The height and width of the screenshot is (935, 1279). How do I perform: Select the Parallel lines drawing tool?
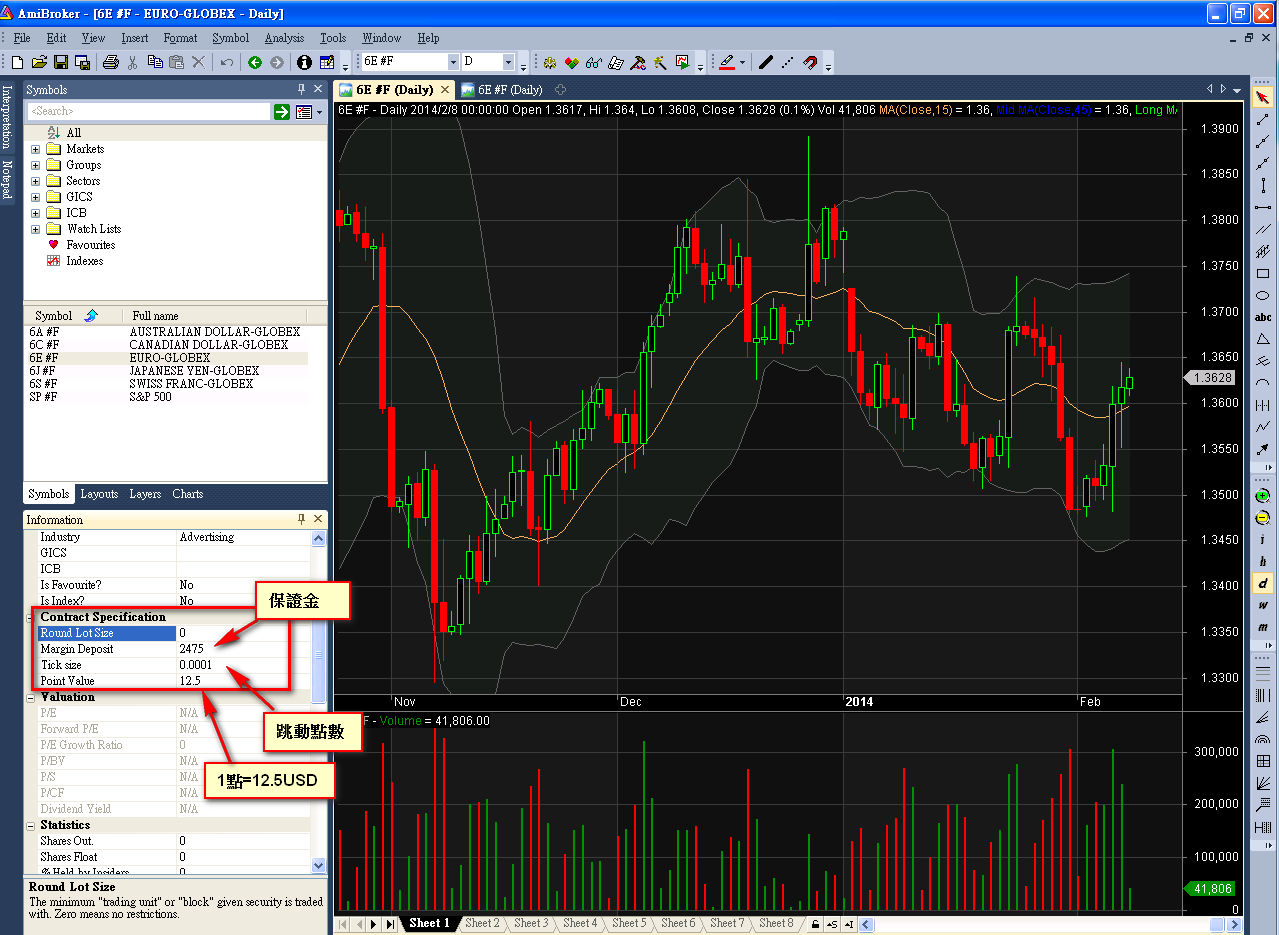tap(1263, 229)
